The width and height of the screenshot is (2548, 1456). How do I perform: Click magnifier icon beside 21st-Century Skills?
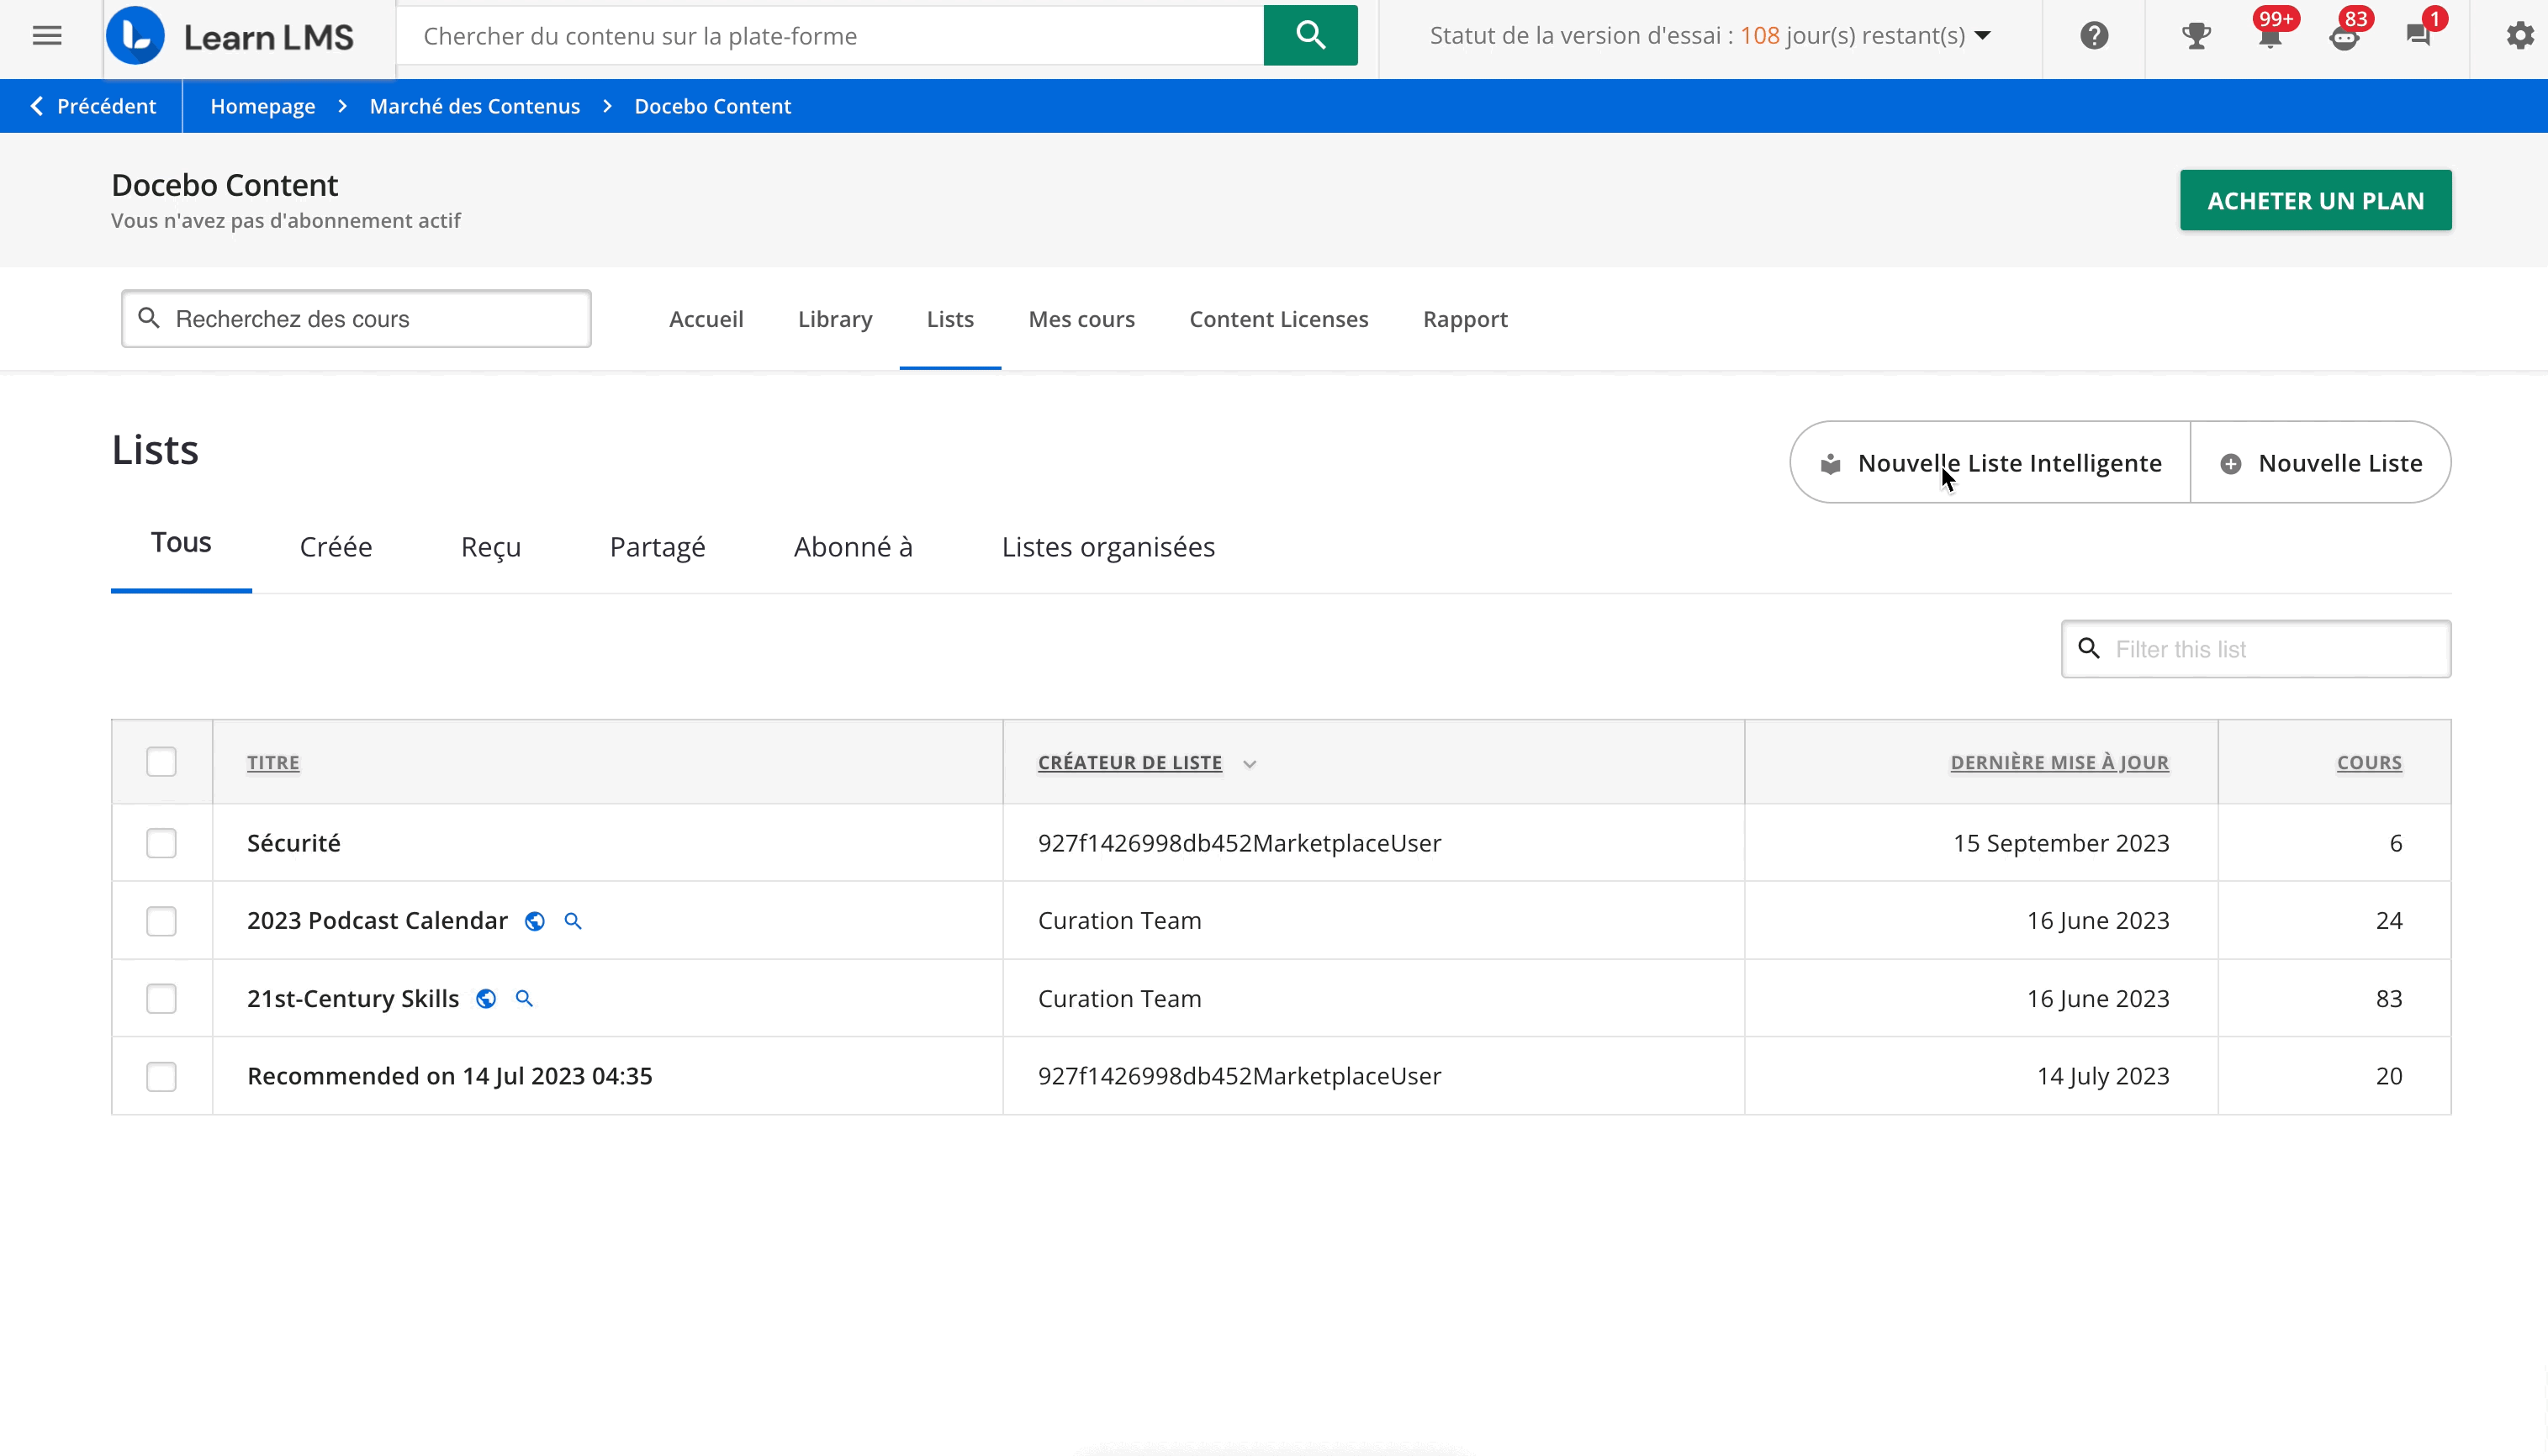[x=524, y=998]
